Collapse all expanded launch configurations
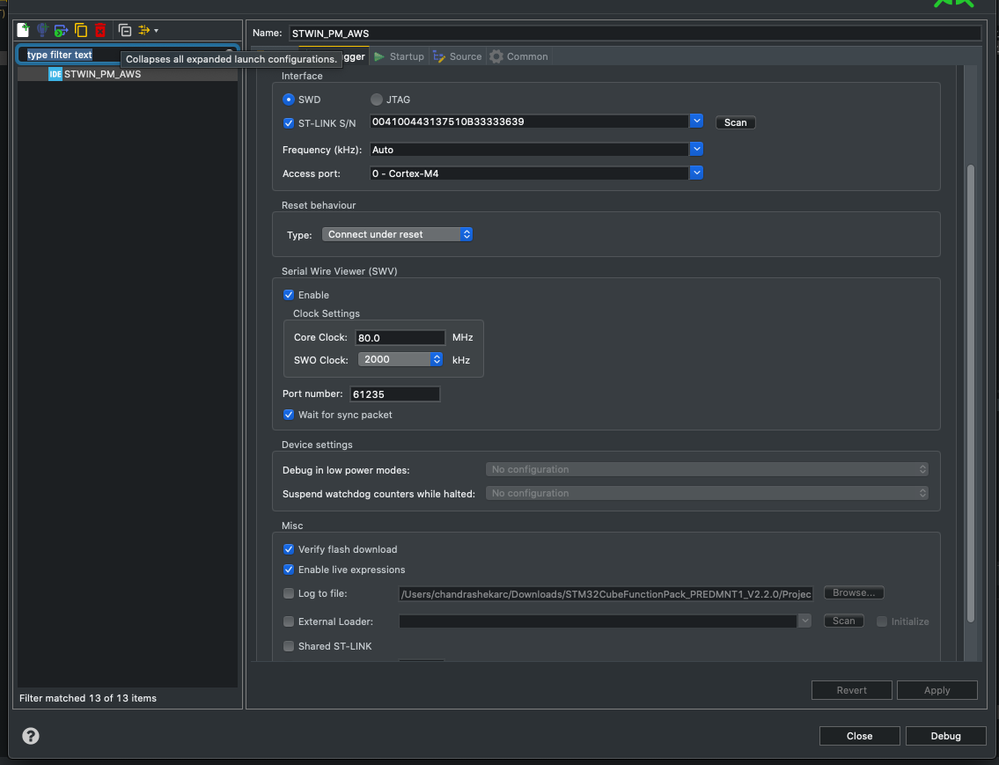The image size is (999, 765). tap(125, 30)
